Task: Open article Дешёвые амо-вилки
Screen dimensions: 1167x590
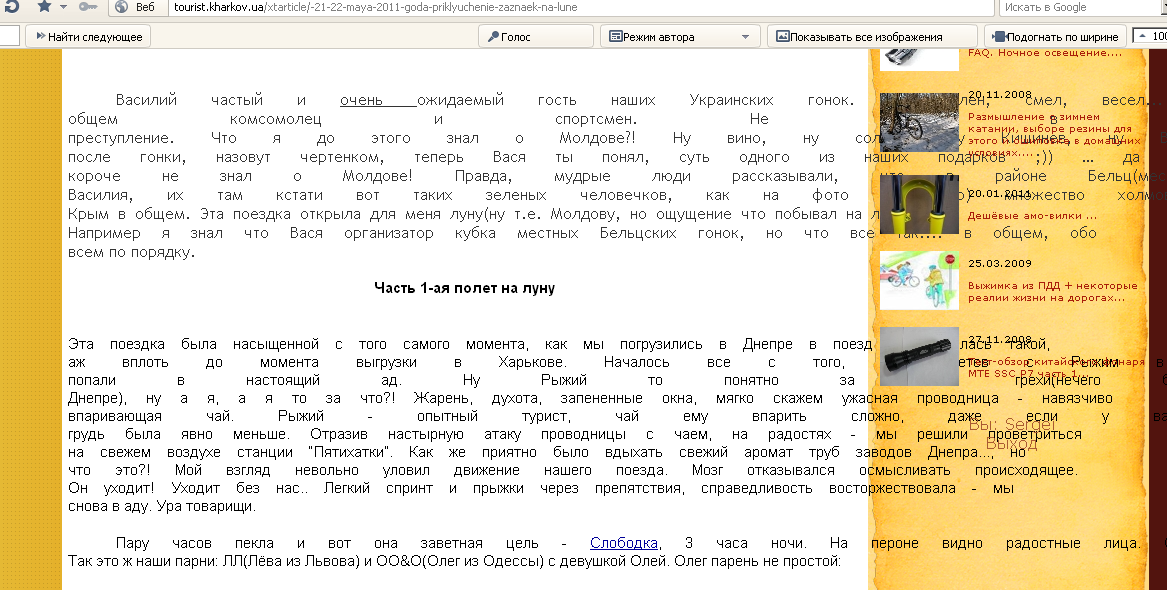Action: pyautogui.click(x=1032, y=215)
